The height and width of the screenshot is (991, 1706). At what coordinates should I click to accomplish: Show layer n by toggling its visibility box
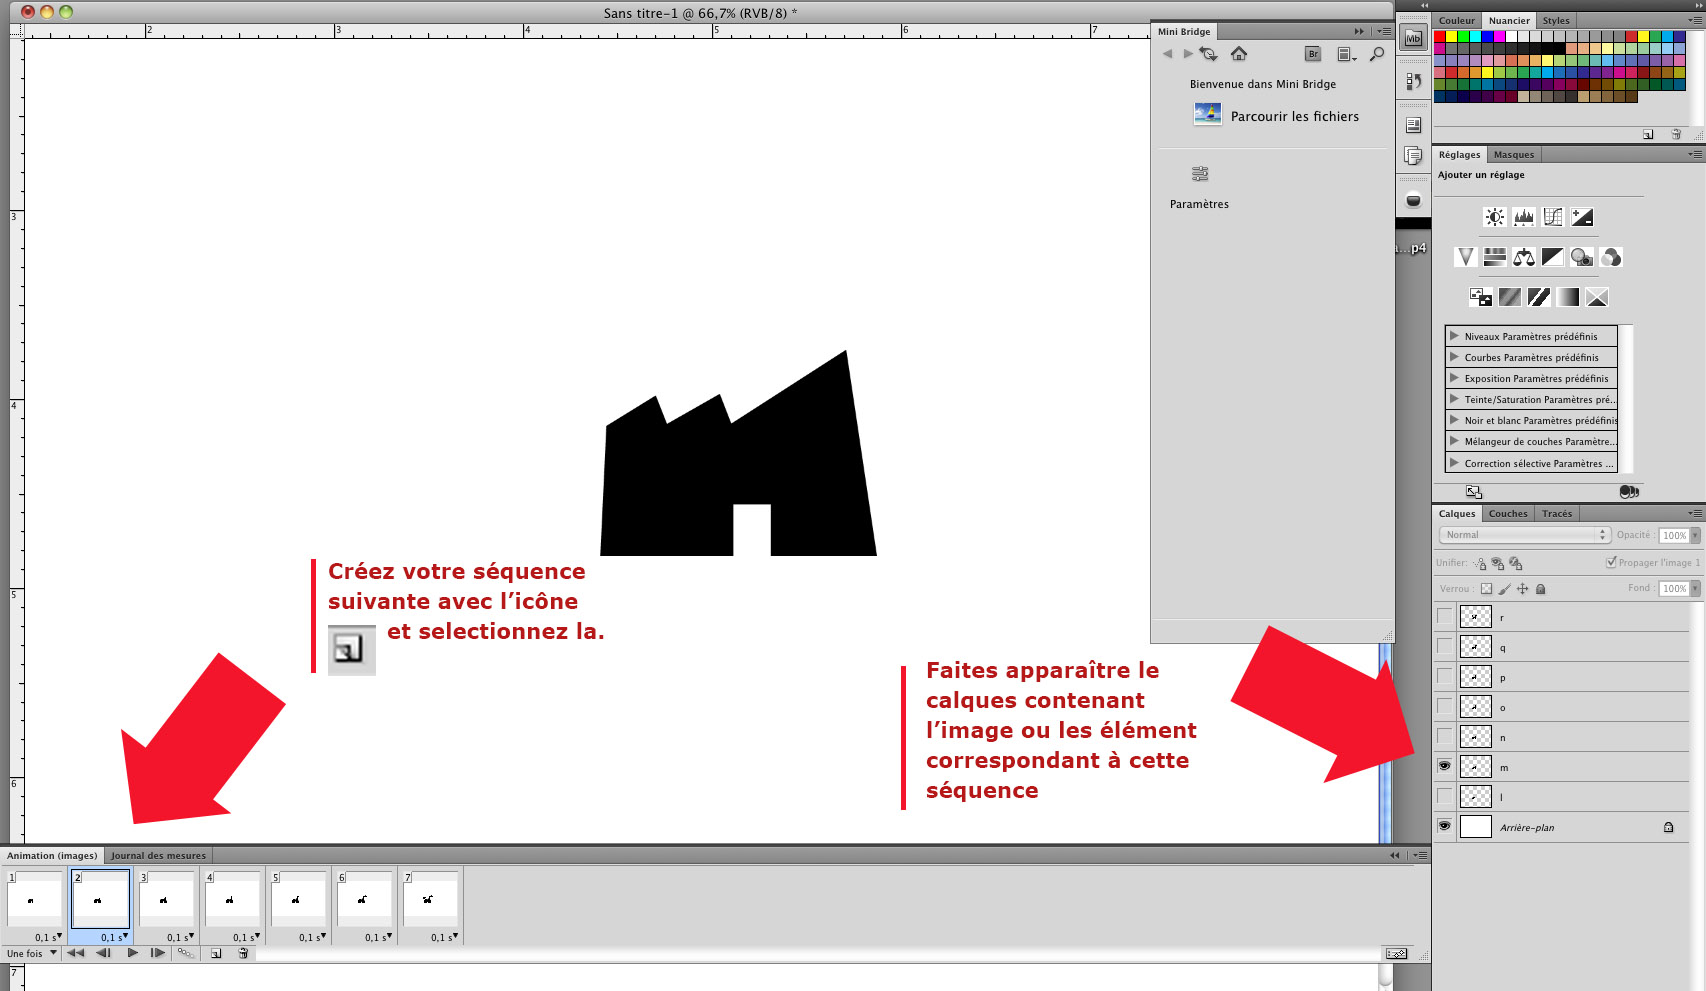(1444, 736)
